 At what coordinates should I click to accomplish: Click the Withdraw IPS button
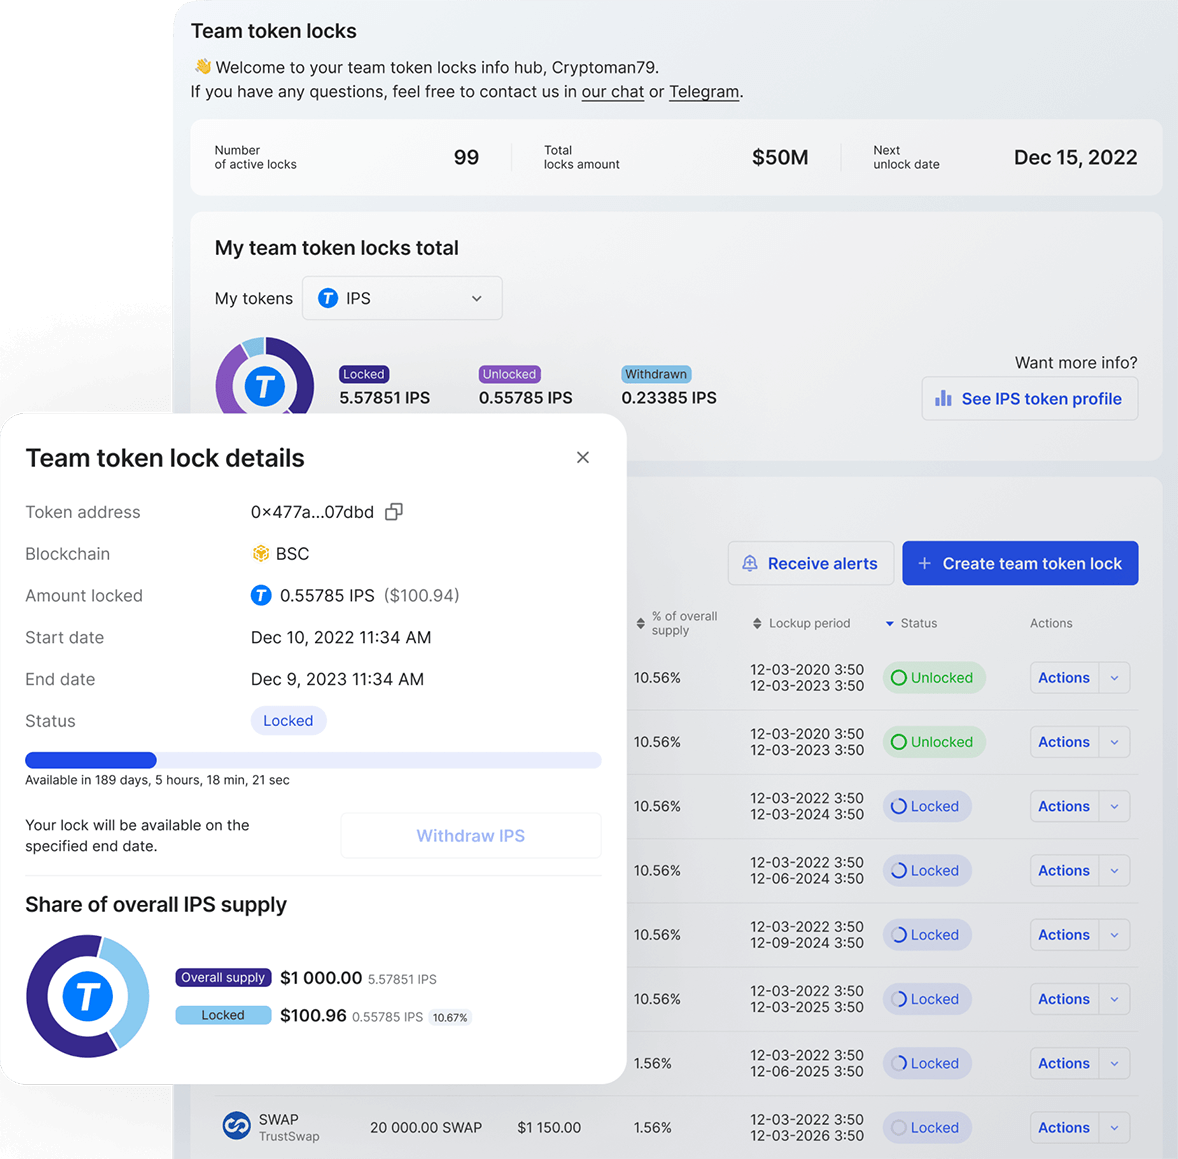(470, 836)
